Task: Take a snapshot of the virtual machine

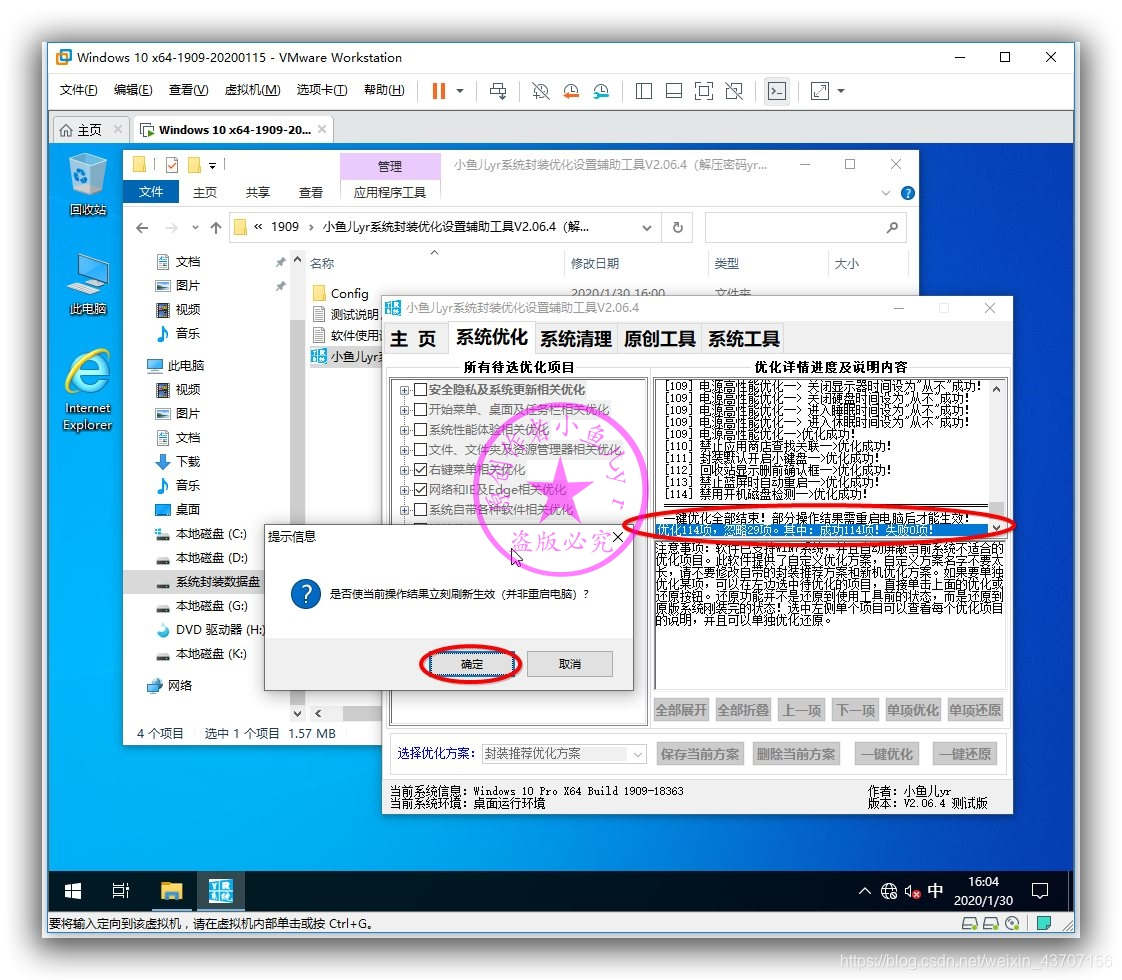Action: pyautogui.click(x=541, y=91)
